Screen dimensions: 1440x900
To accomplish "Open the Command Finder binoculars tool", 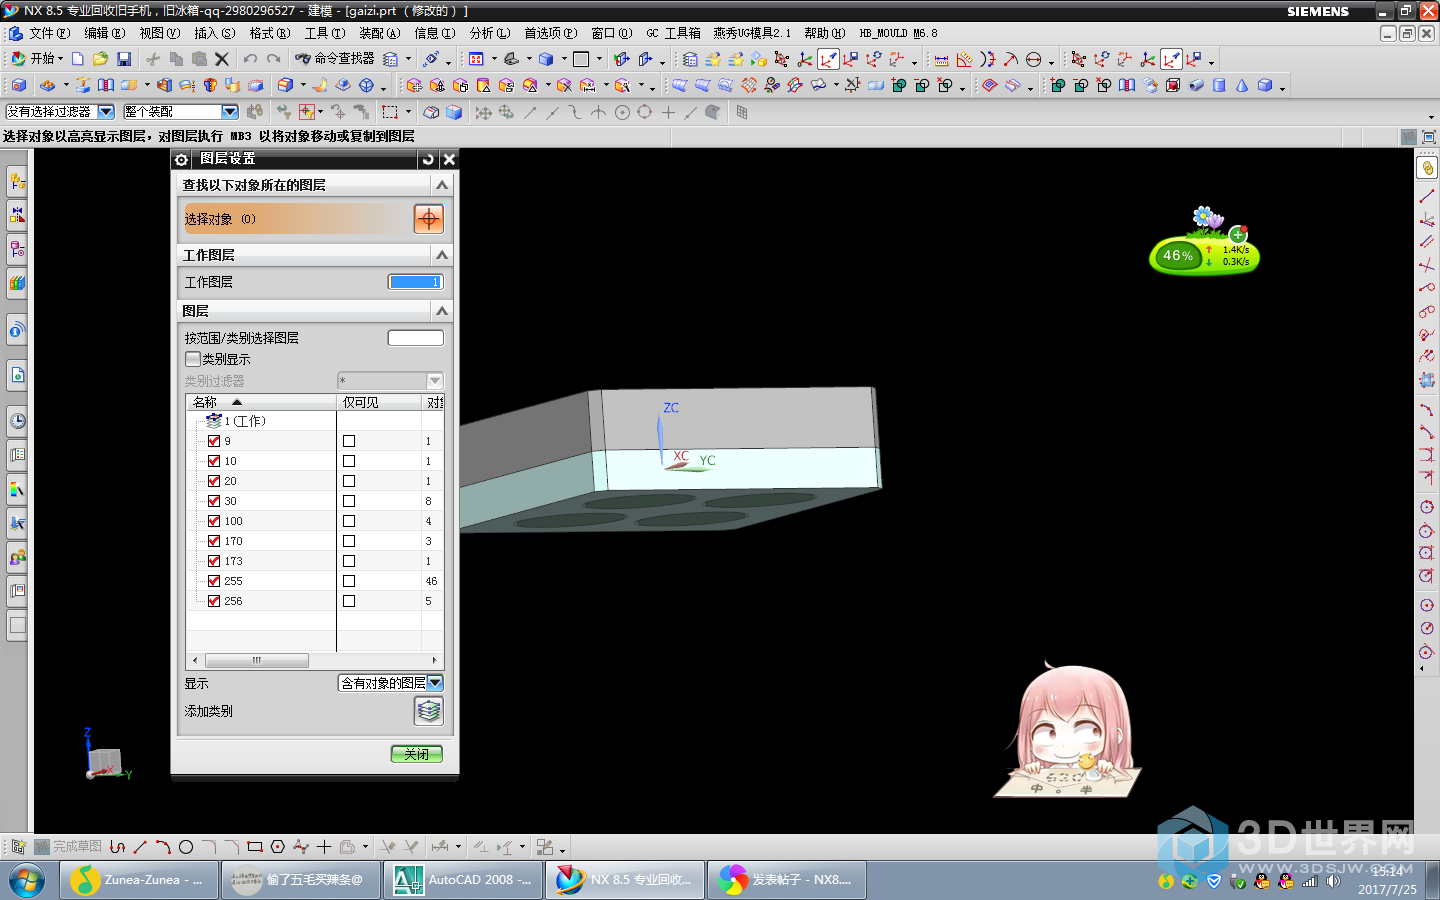I will [x=335, y=59].
